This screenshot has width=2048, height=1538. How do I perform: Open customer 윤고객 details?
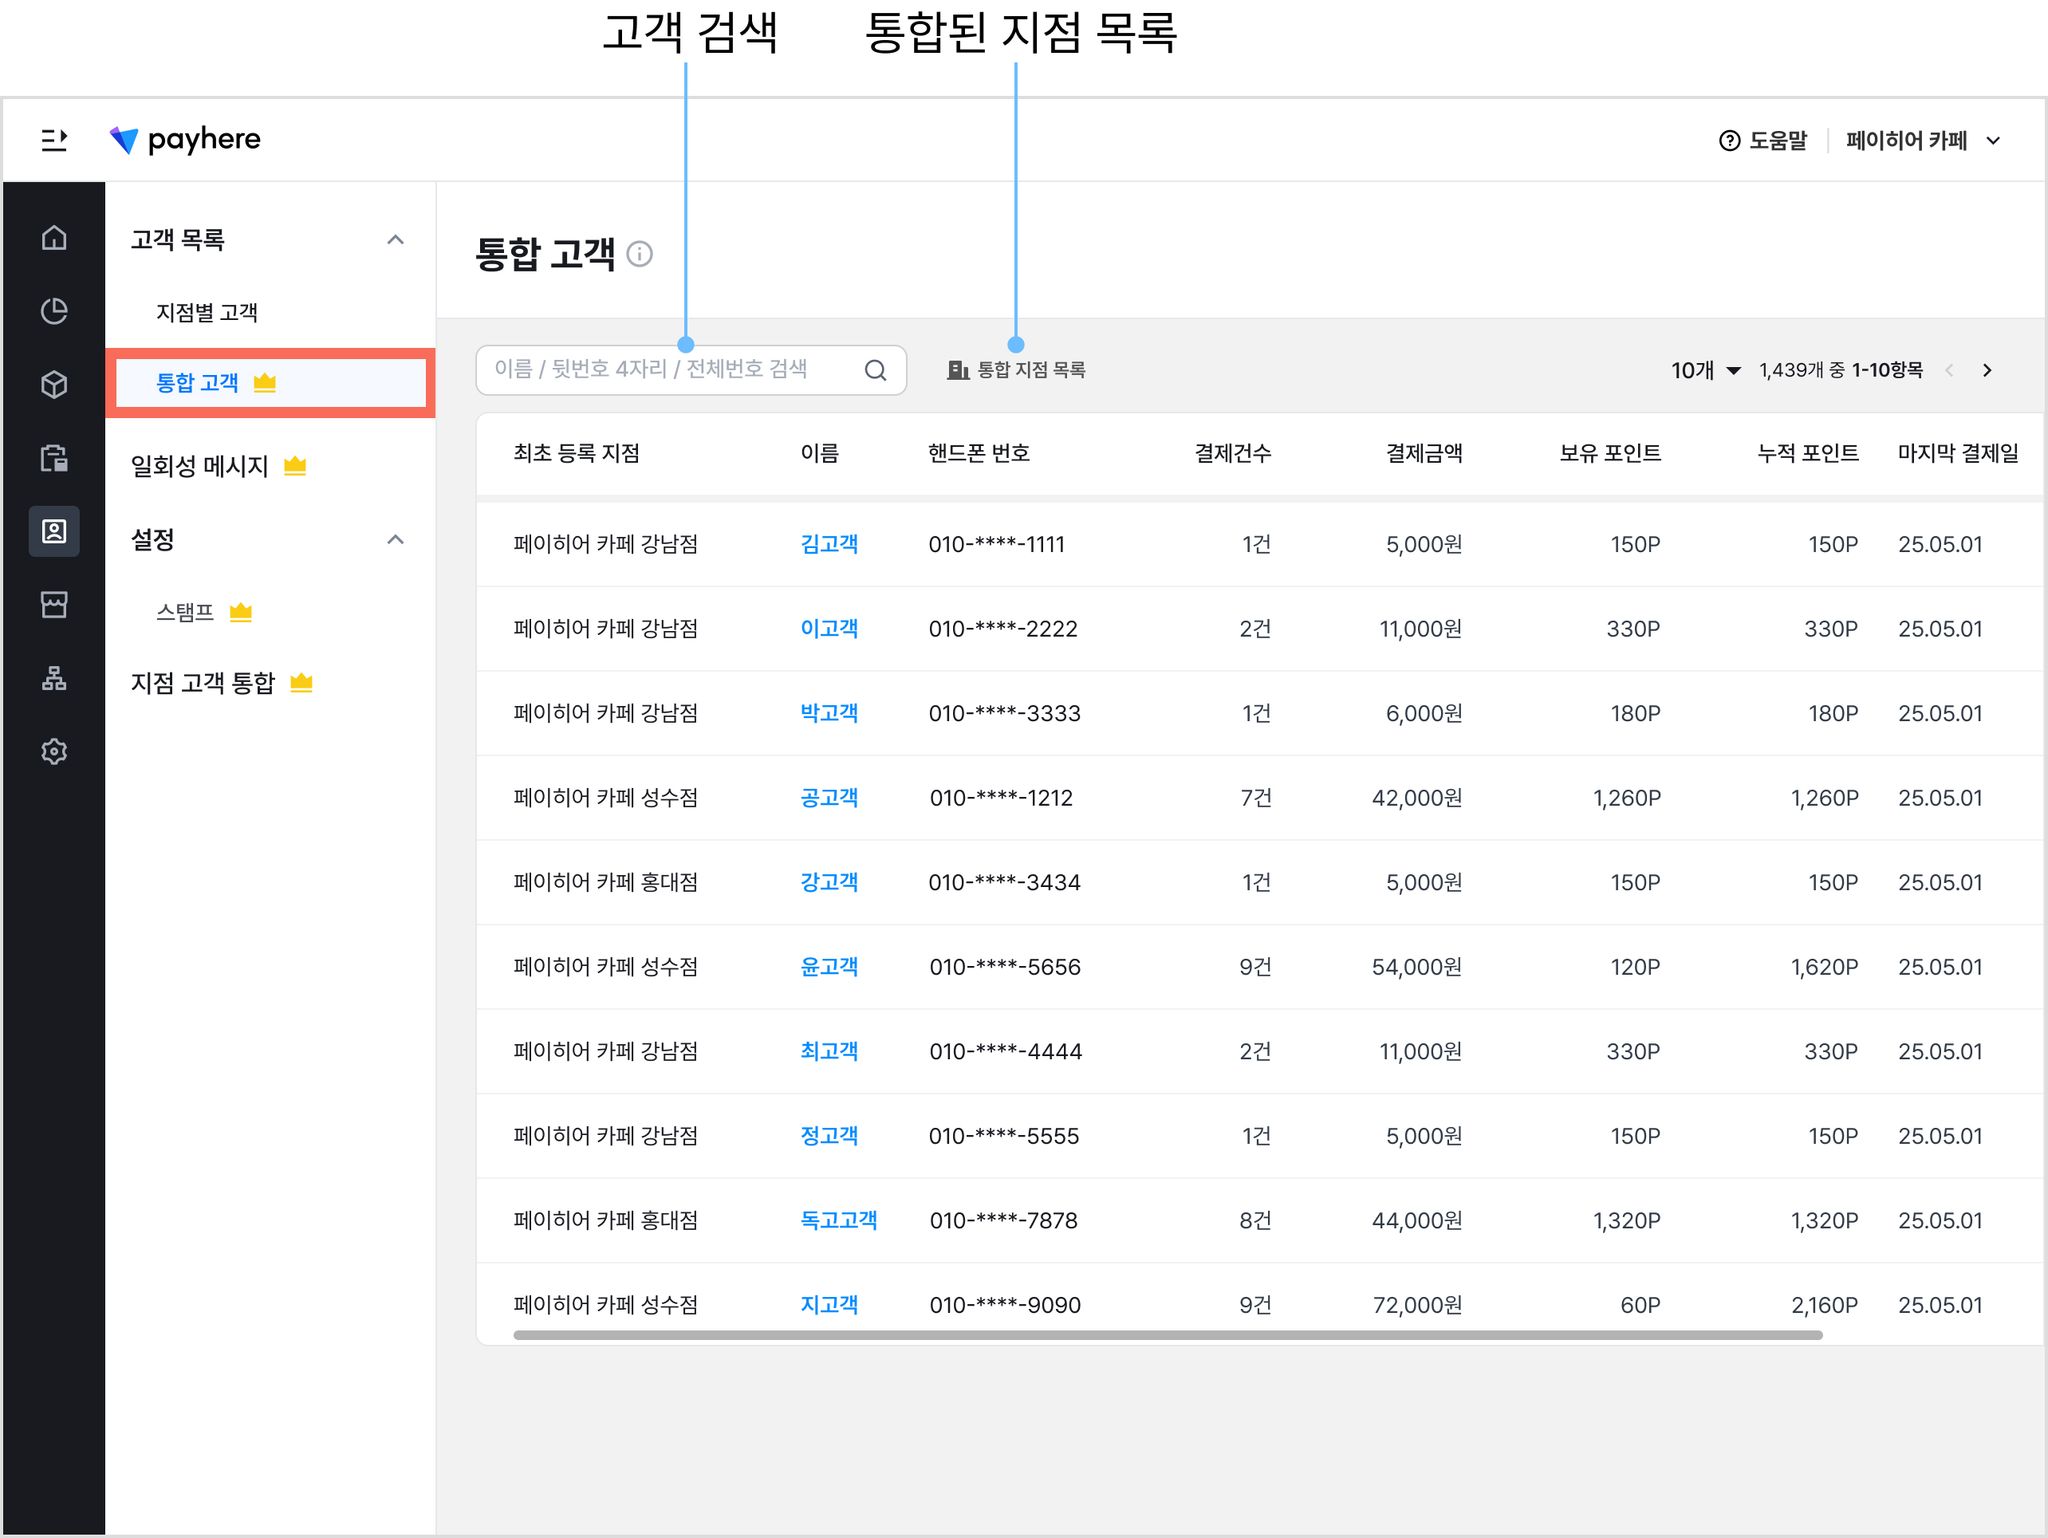point(829,967)
